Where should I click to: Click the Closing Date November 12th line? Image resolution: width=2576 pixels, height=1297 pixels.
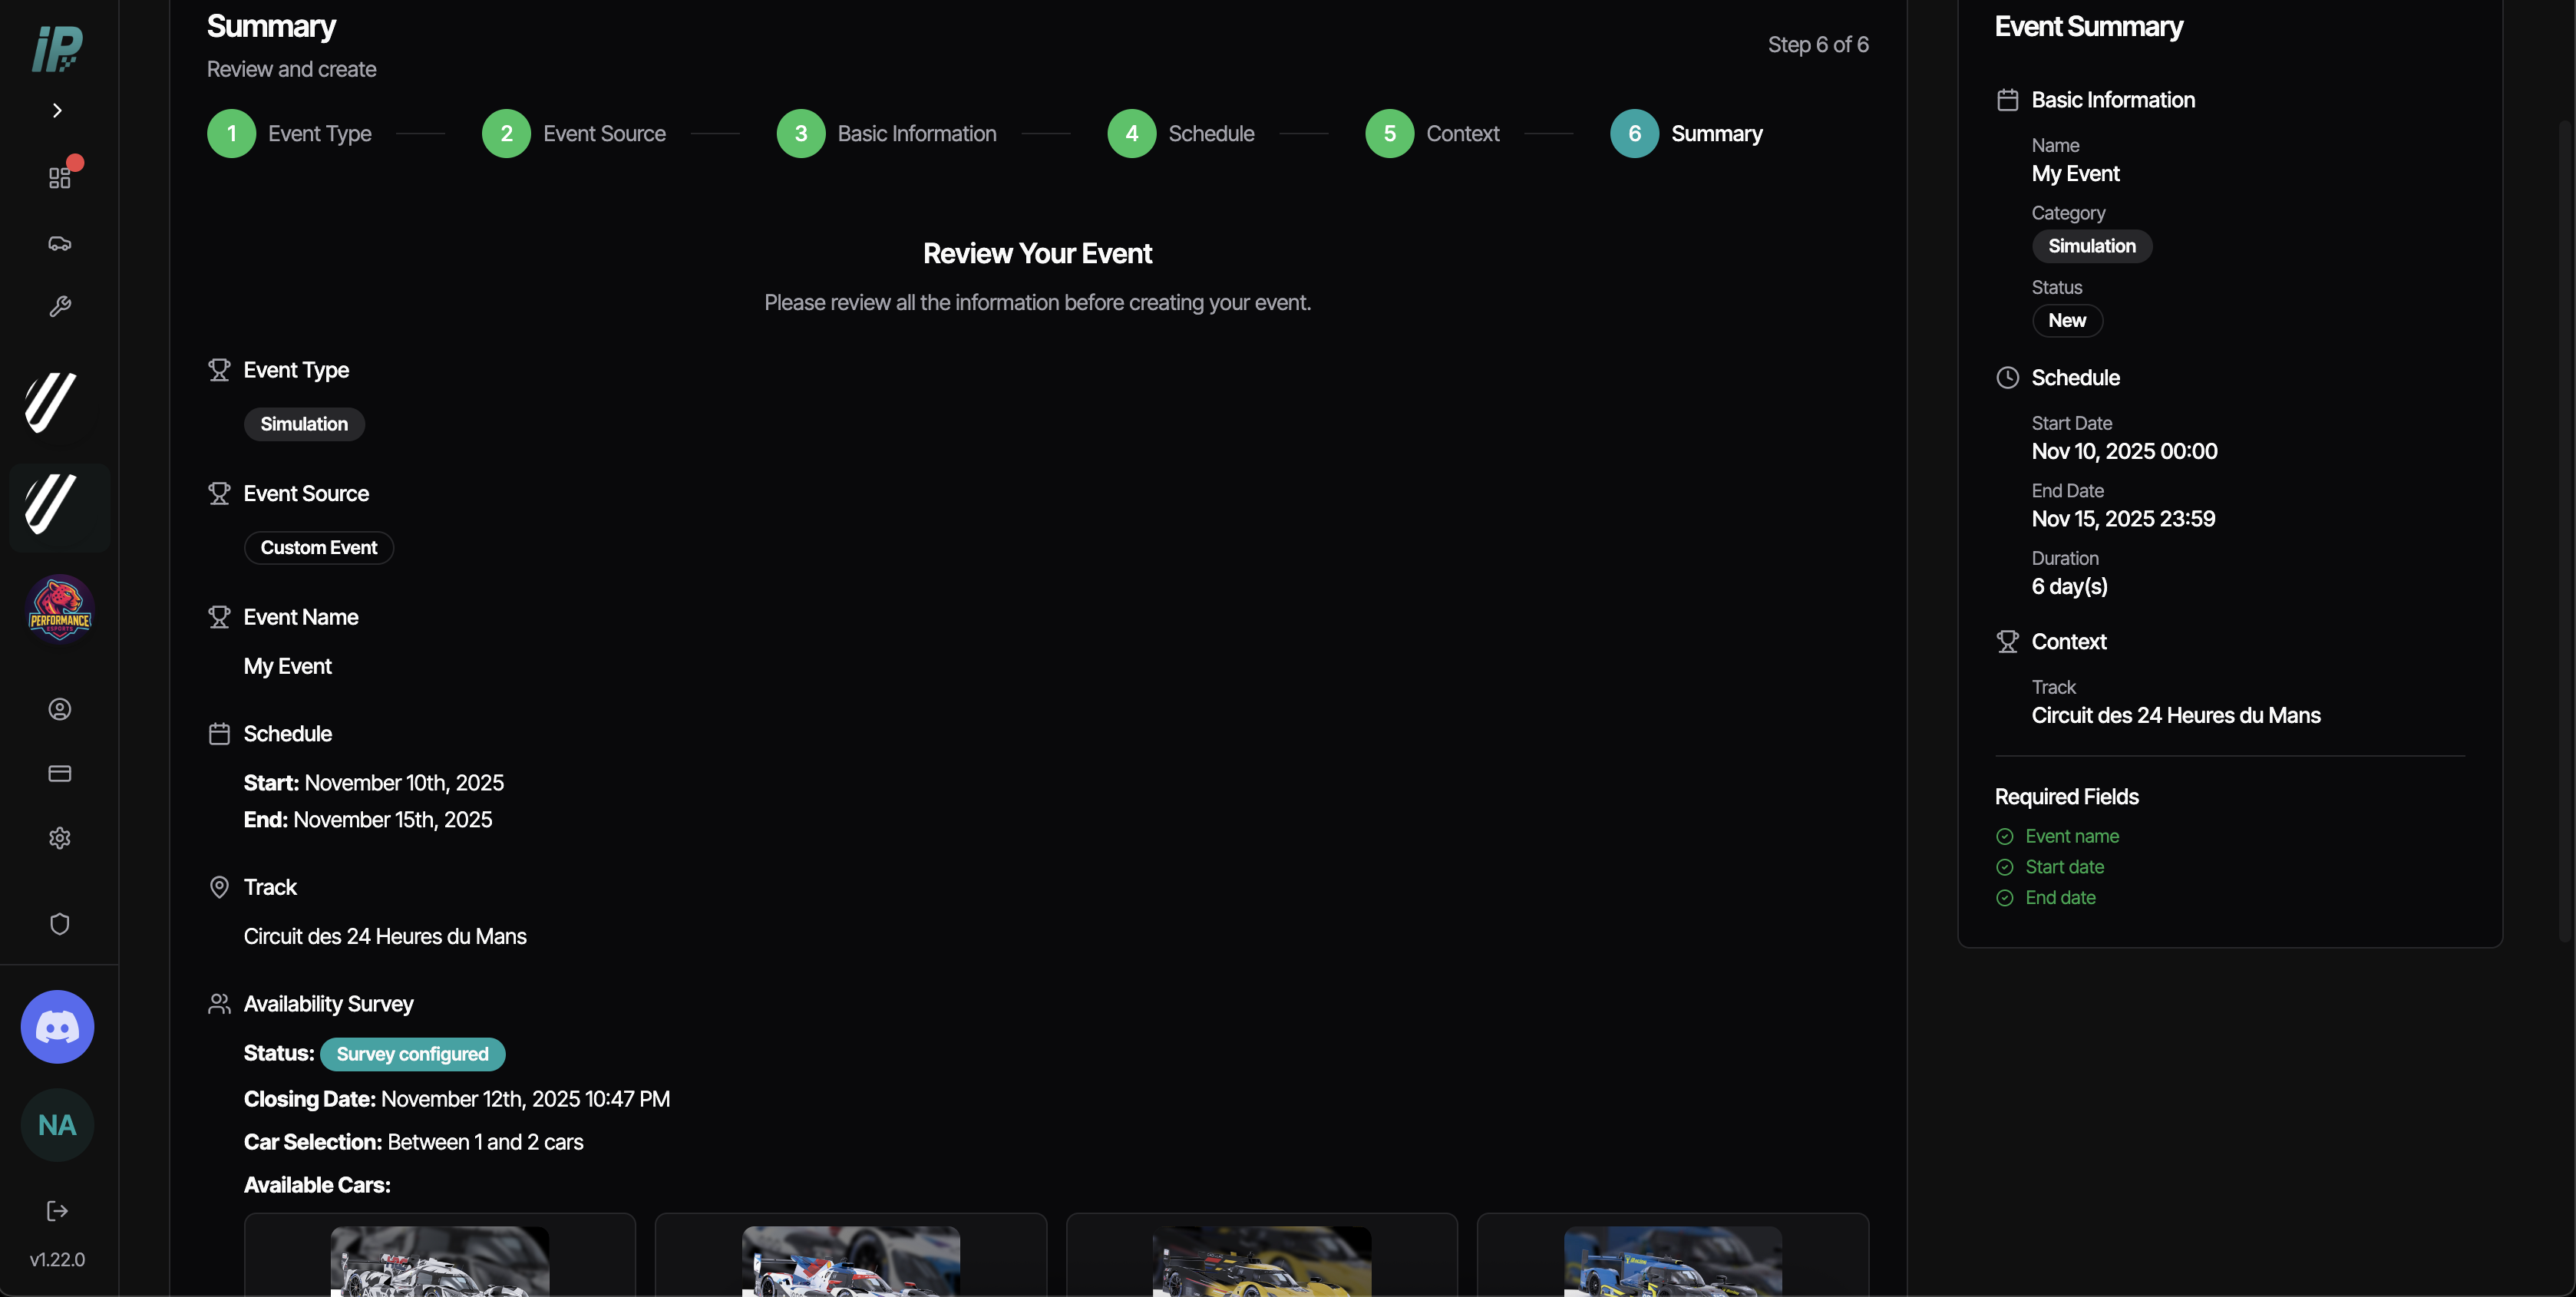pyautogui.click(x=457, y=1099)
